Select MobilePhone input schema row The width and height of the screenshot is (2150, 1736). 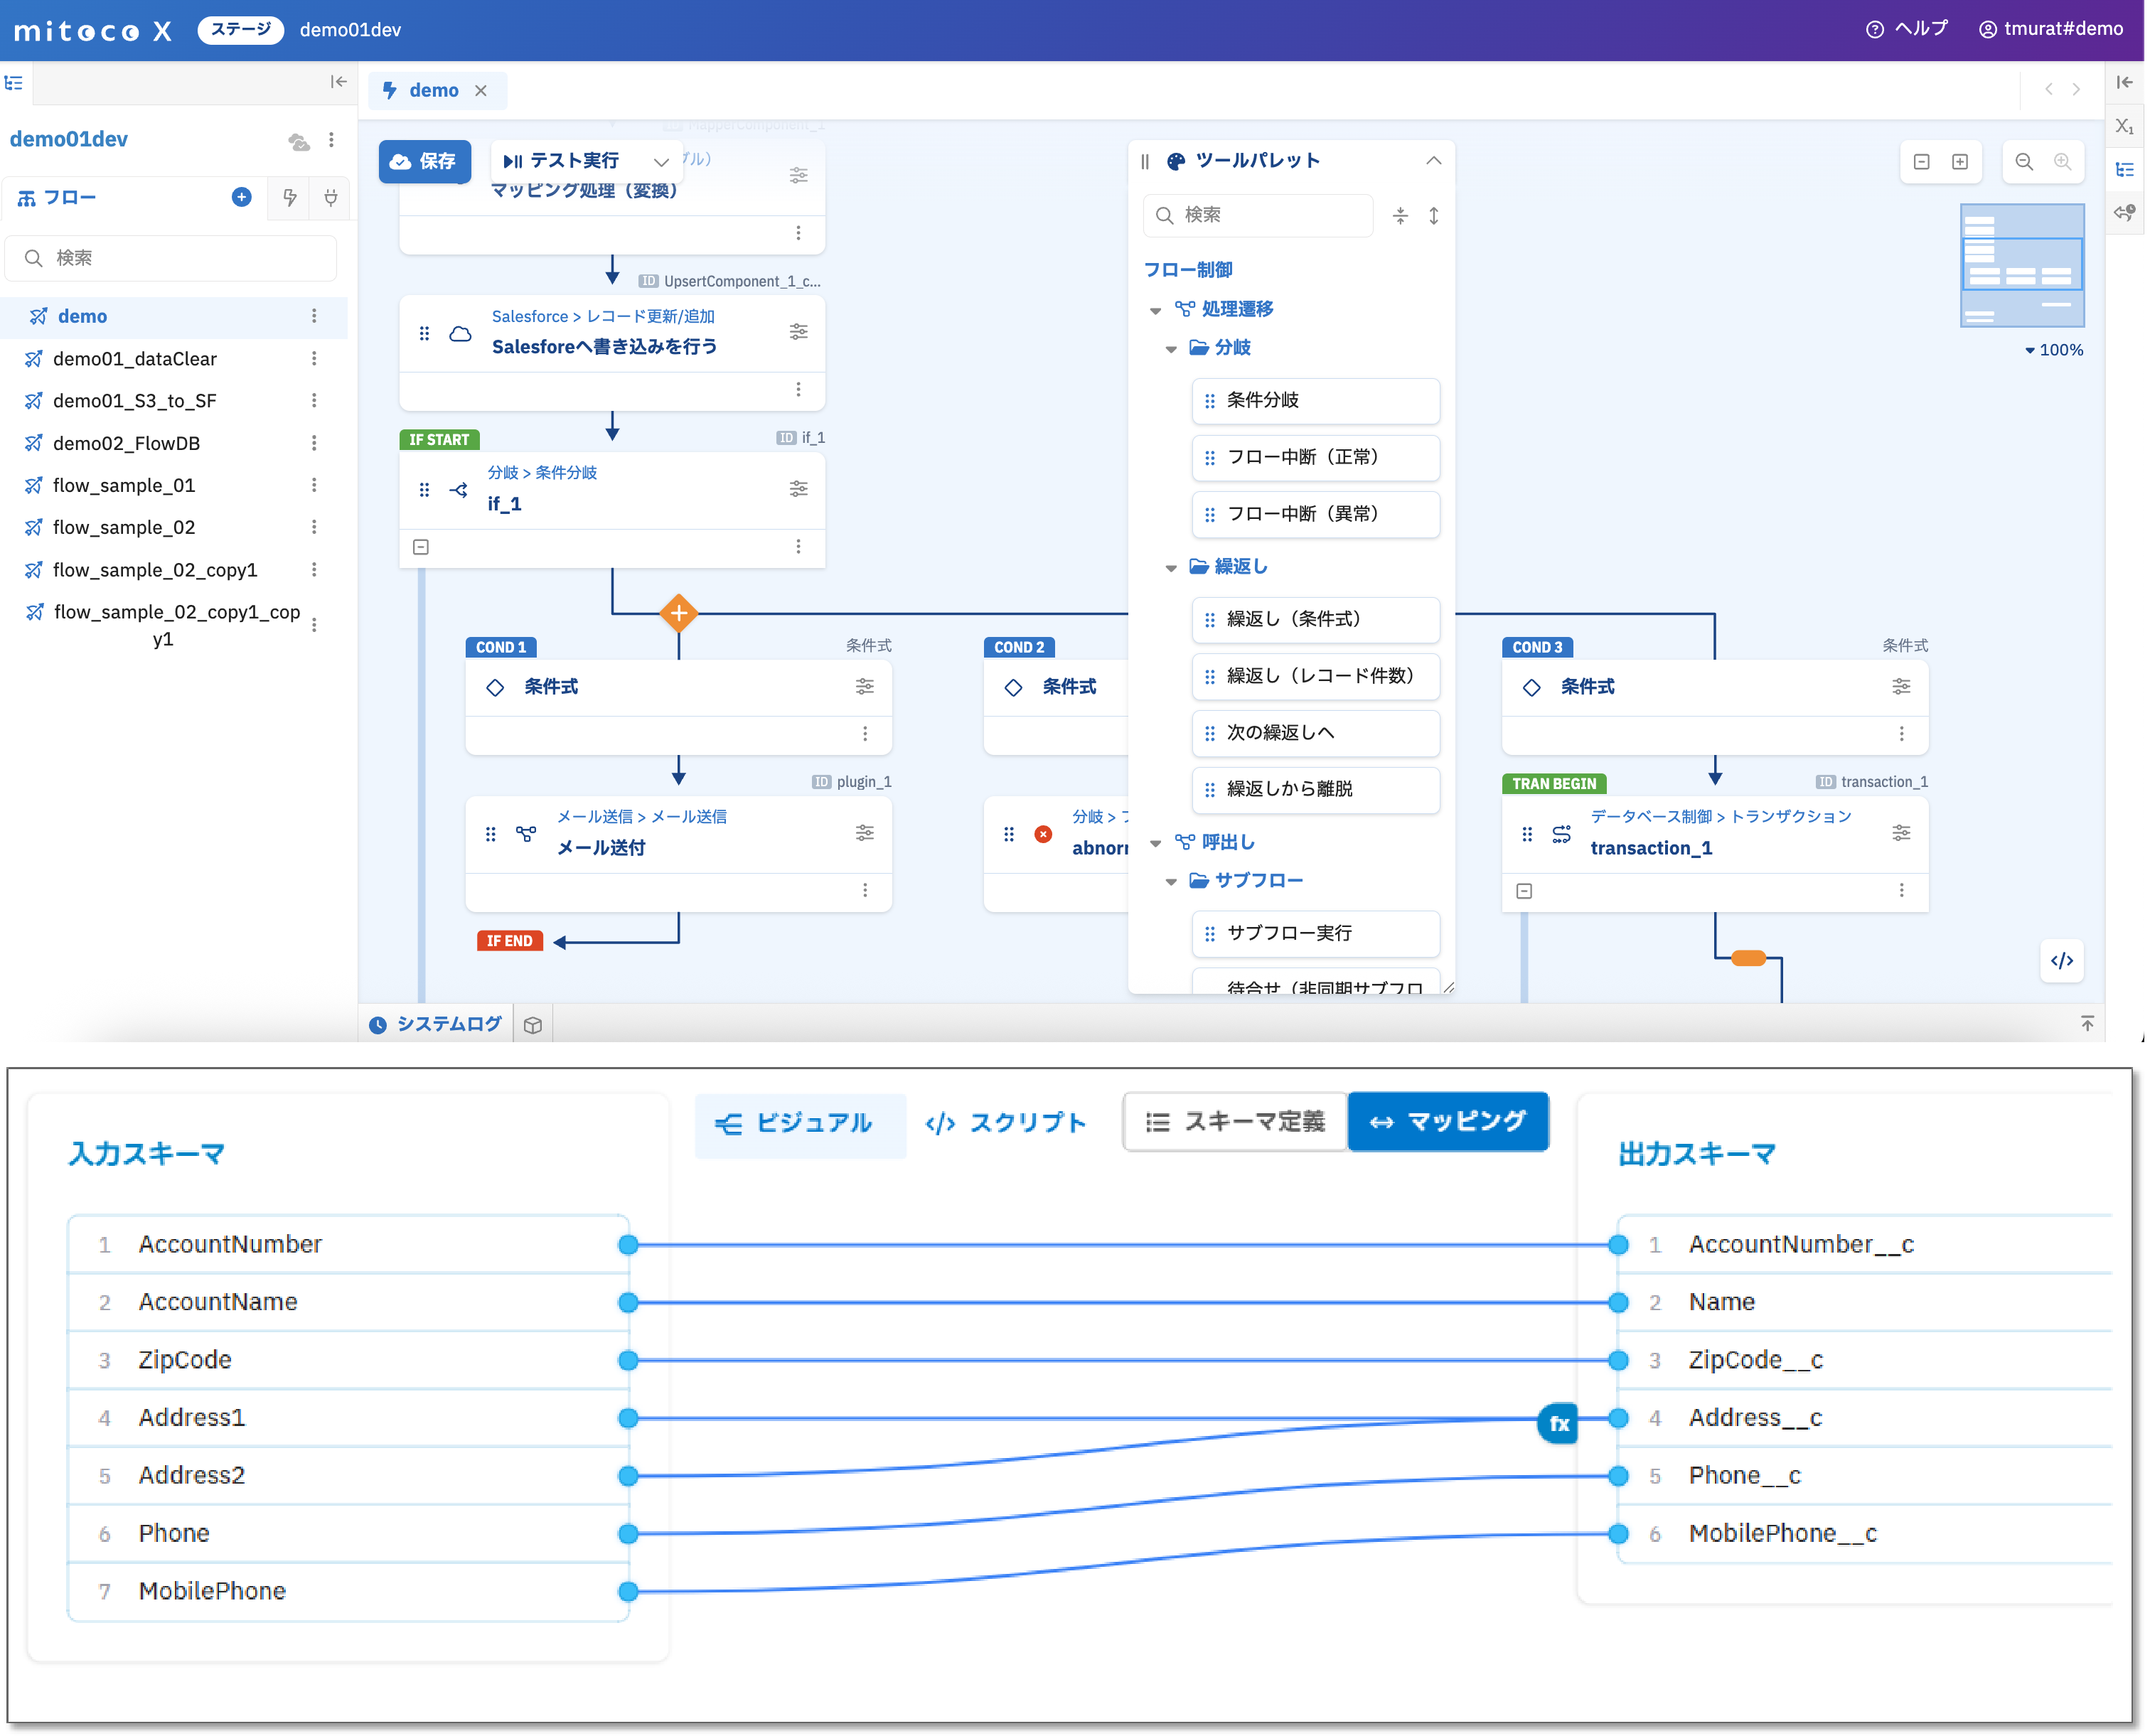(x=348, y=1592)
